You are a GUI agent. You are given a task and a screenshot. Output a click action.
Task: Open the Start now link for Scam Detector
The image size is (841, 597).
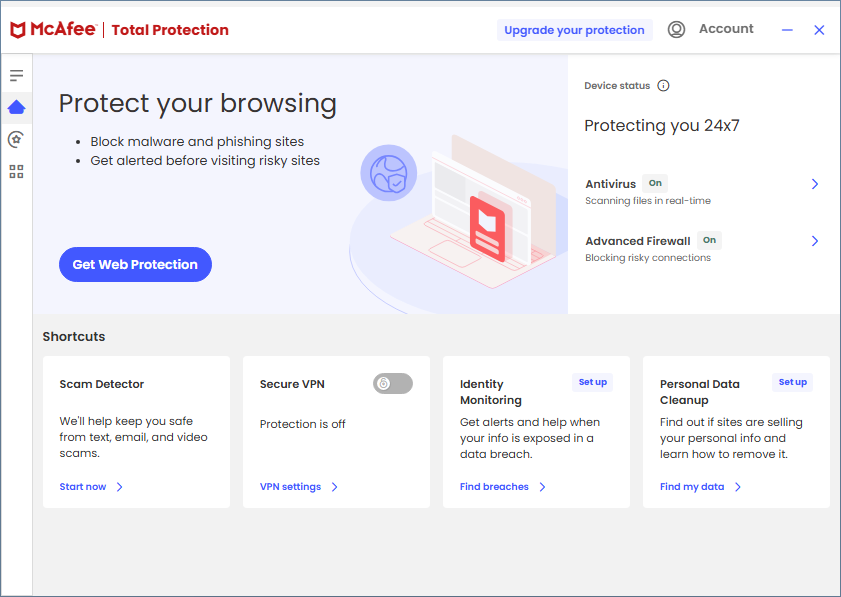click(83, 487)
